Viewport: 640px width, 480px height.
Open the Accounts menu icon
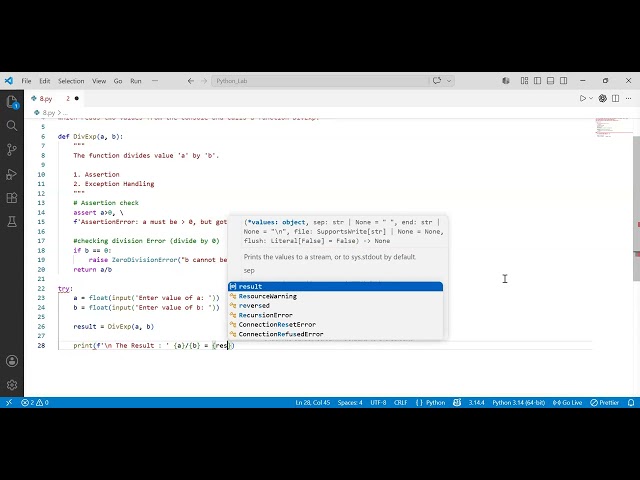pos(12,361)
